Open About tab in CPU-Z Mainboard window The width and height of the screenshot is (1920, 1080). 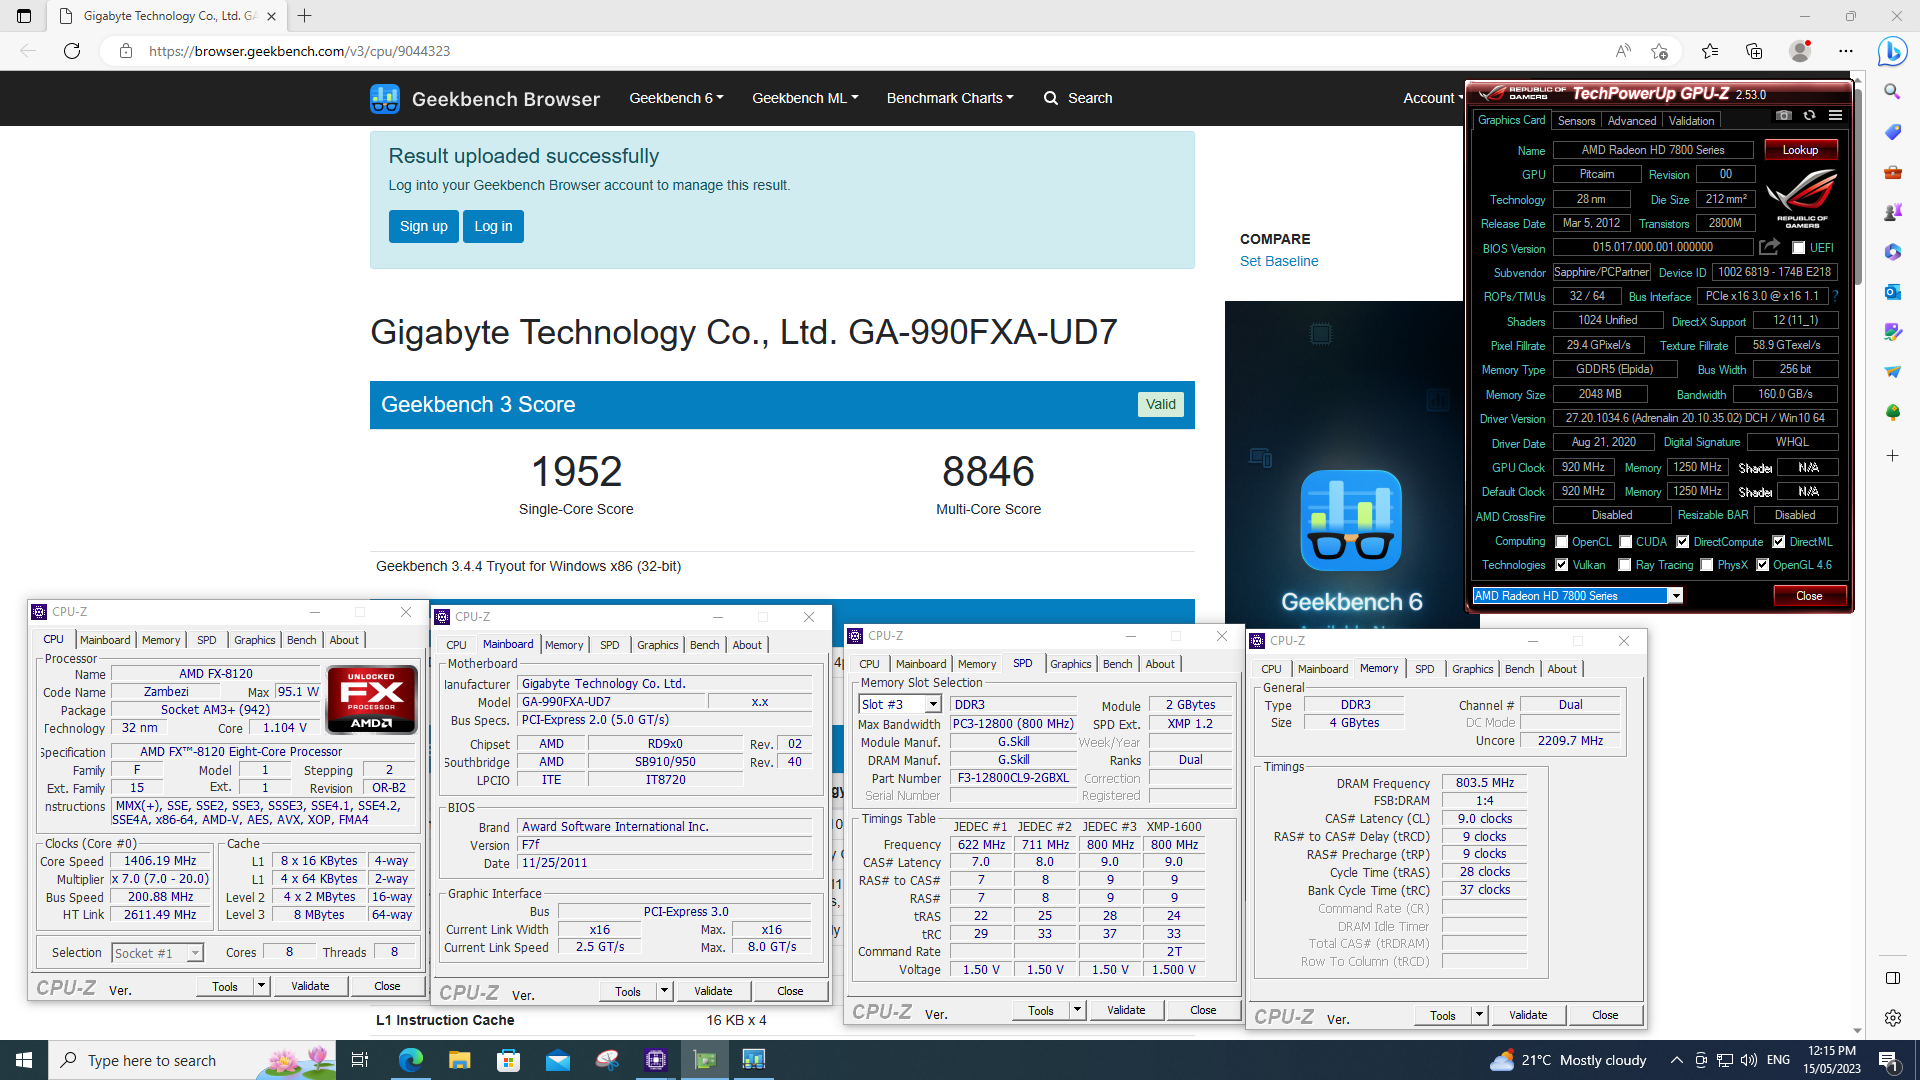[747, 645]
